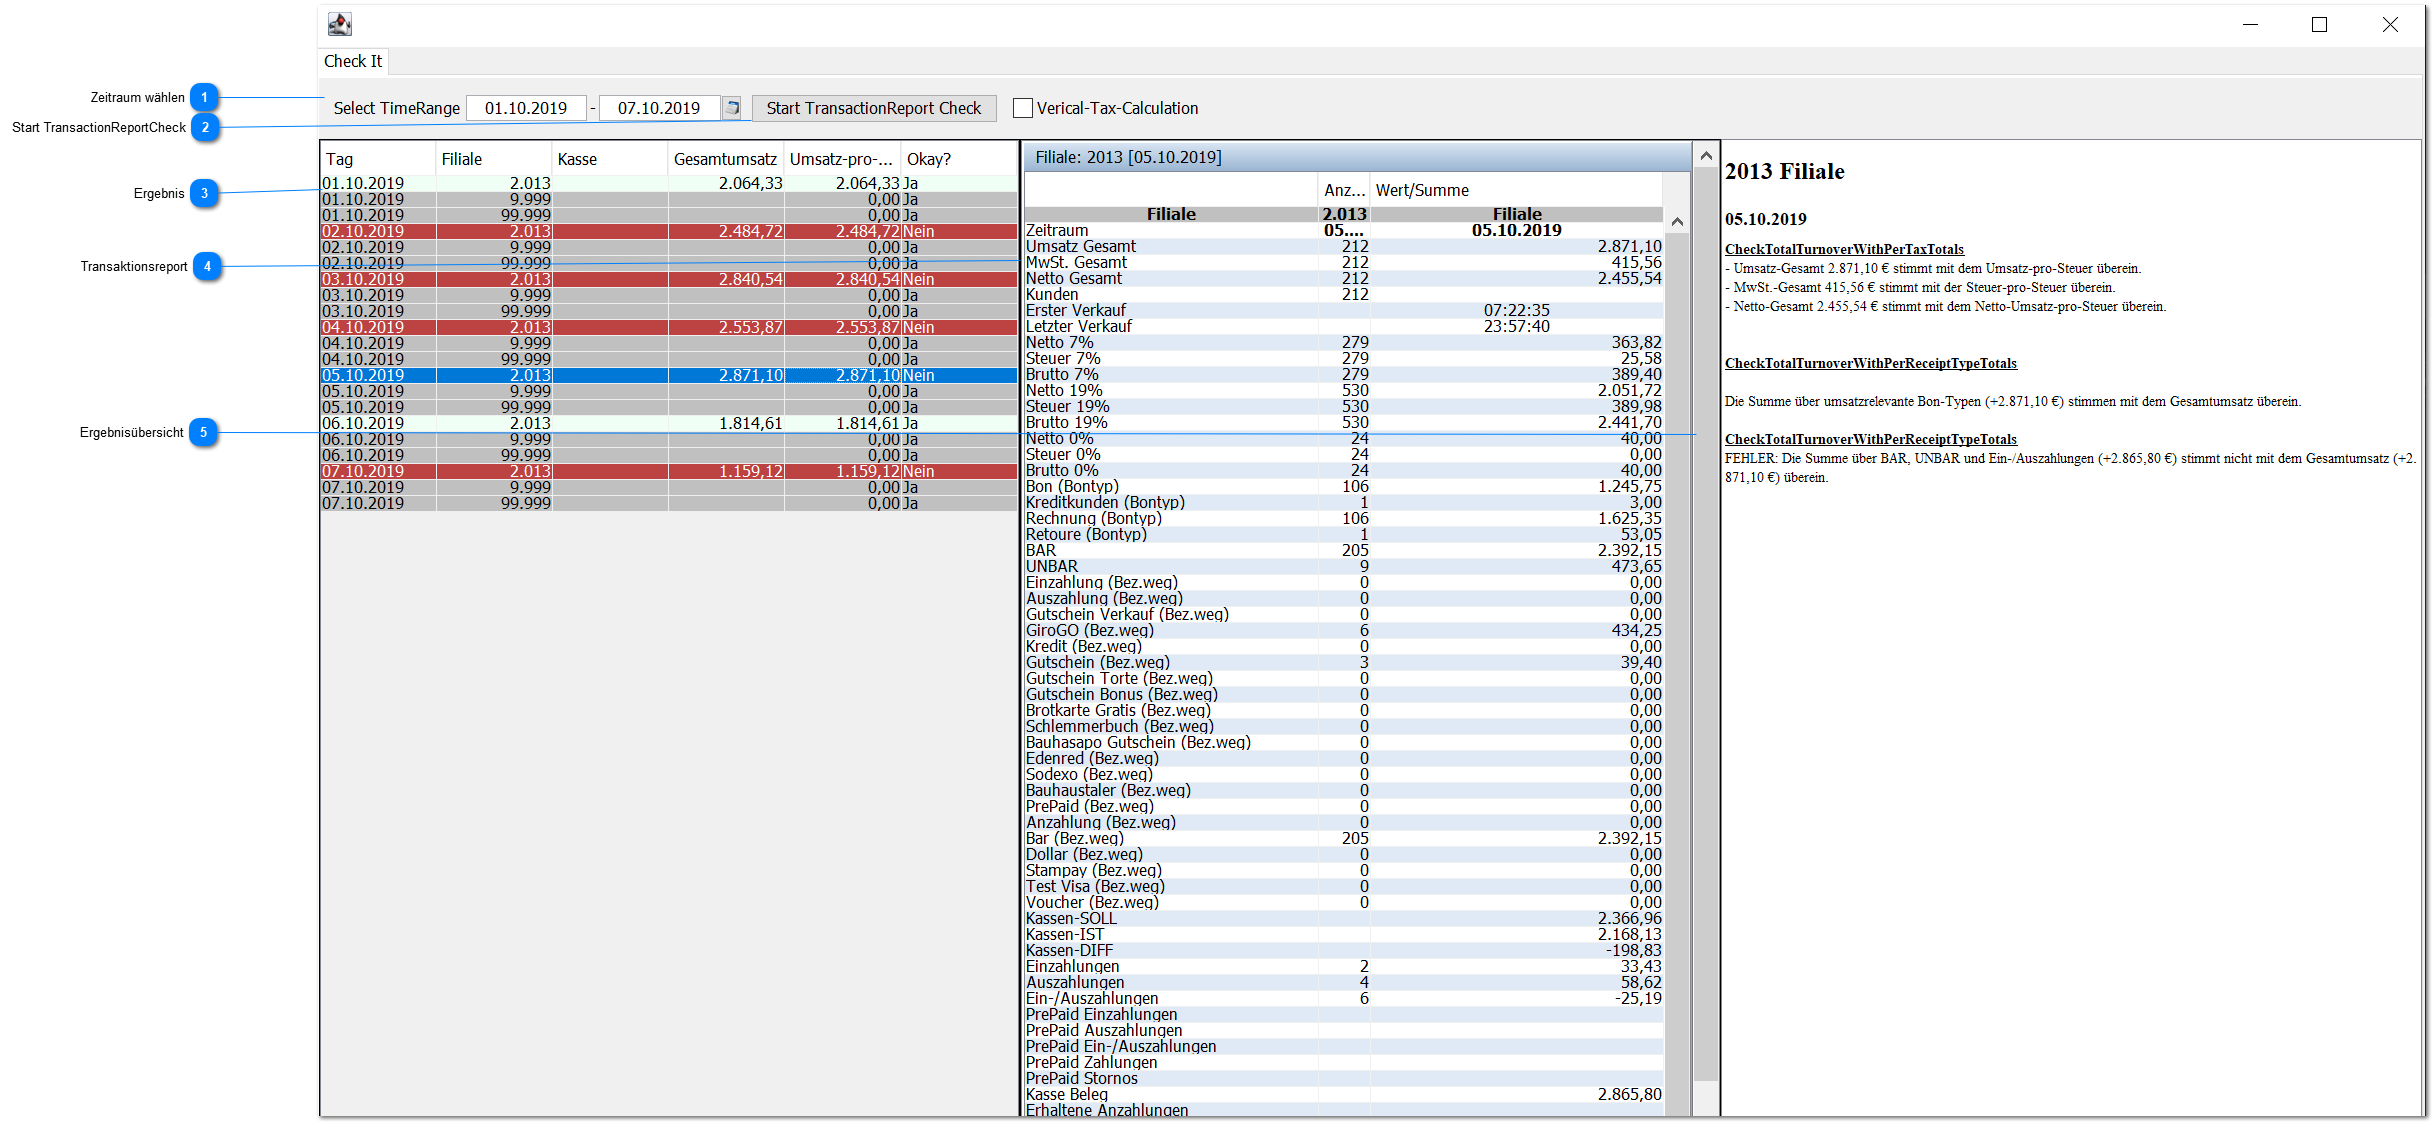Edit the end date field 07.10.2019
2435x1125 pixels.
coord(660,108)
